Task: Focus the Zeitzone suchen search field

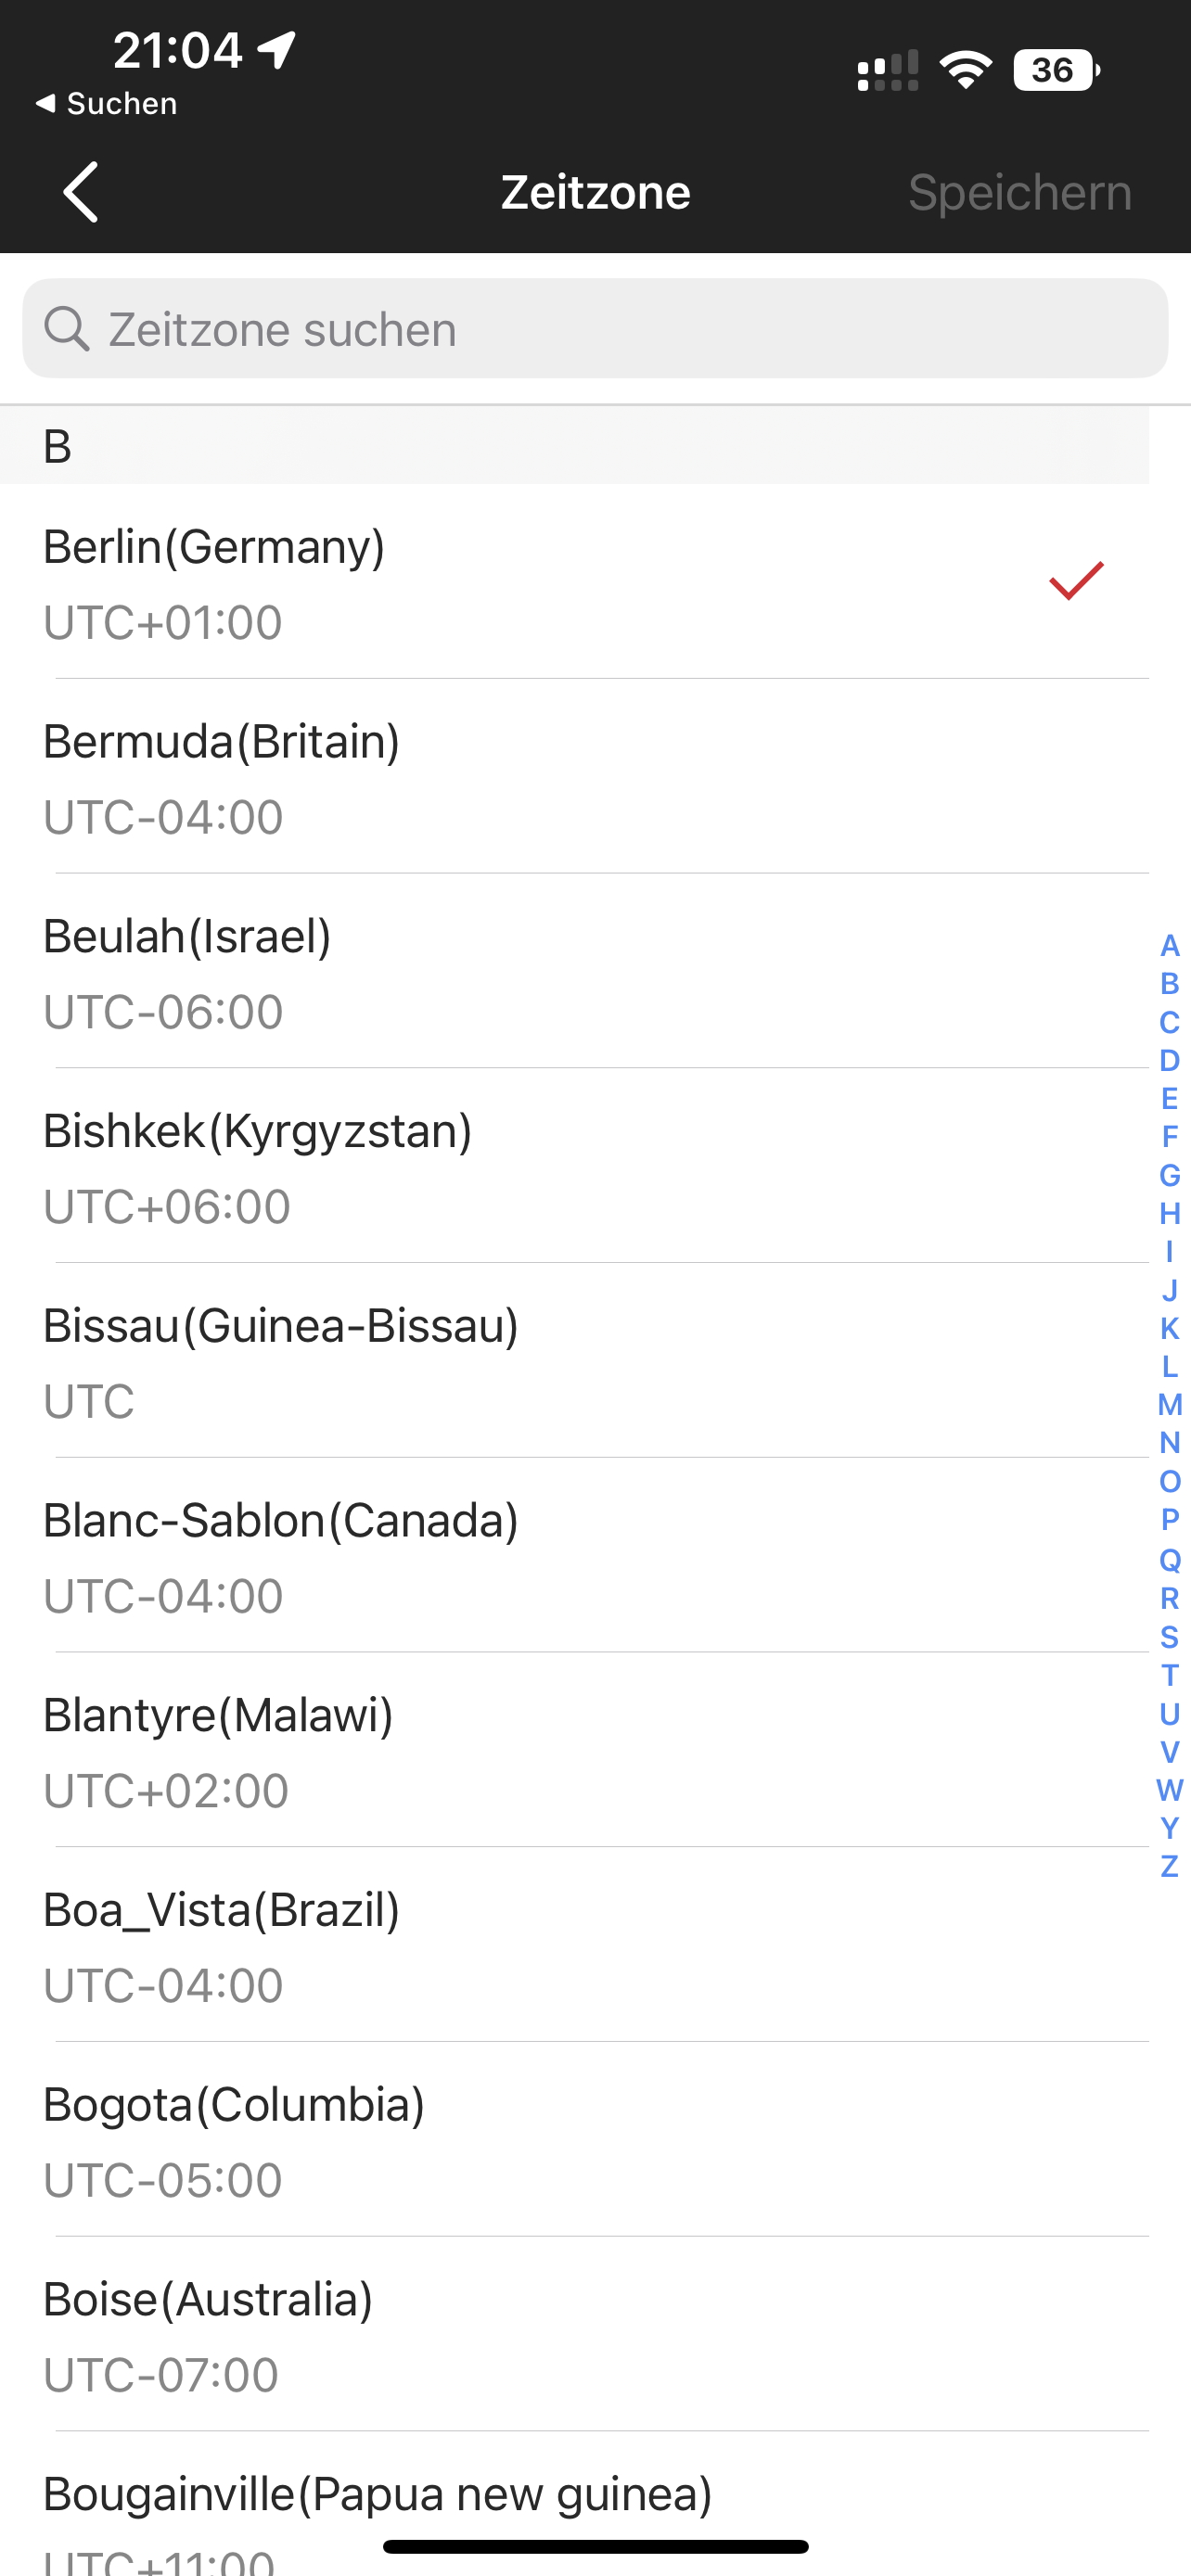Action: 595,329
